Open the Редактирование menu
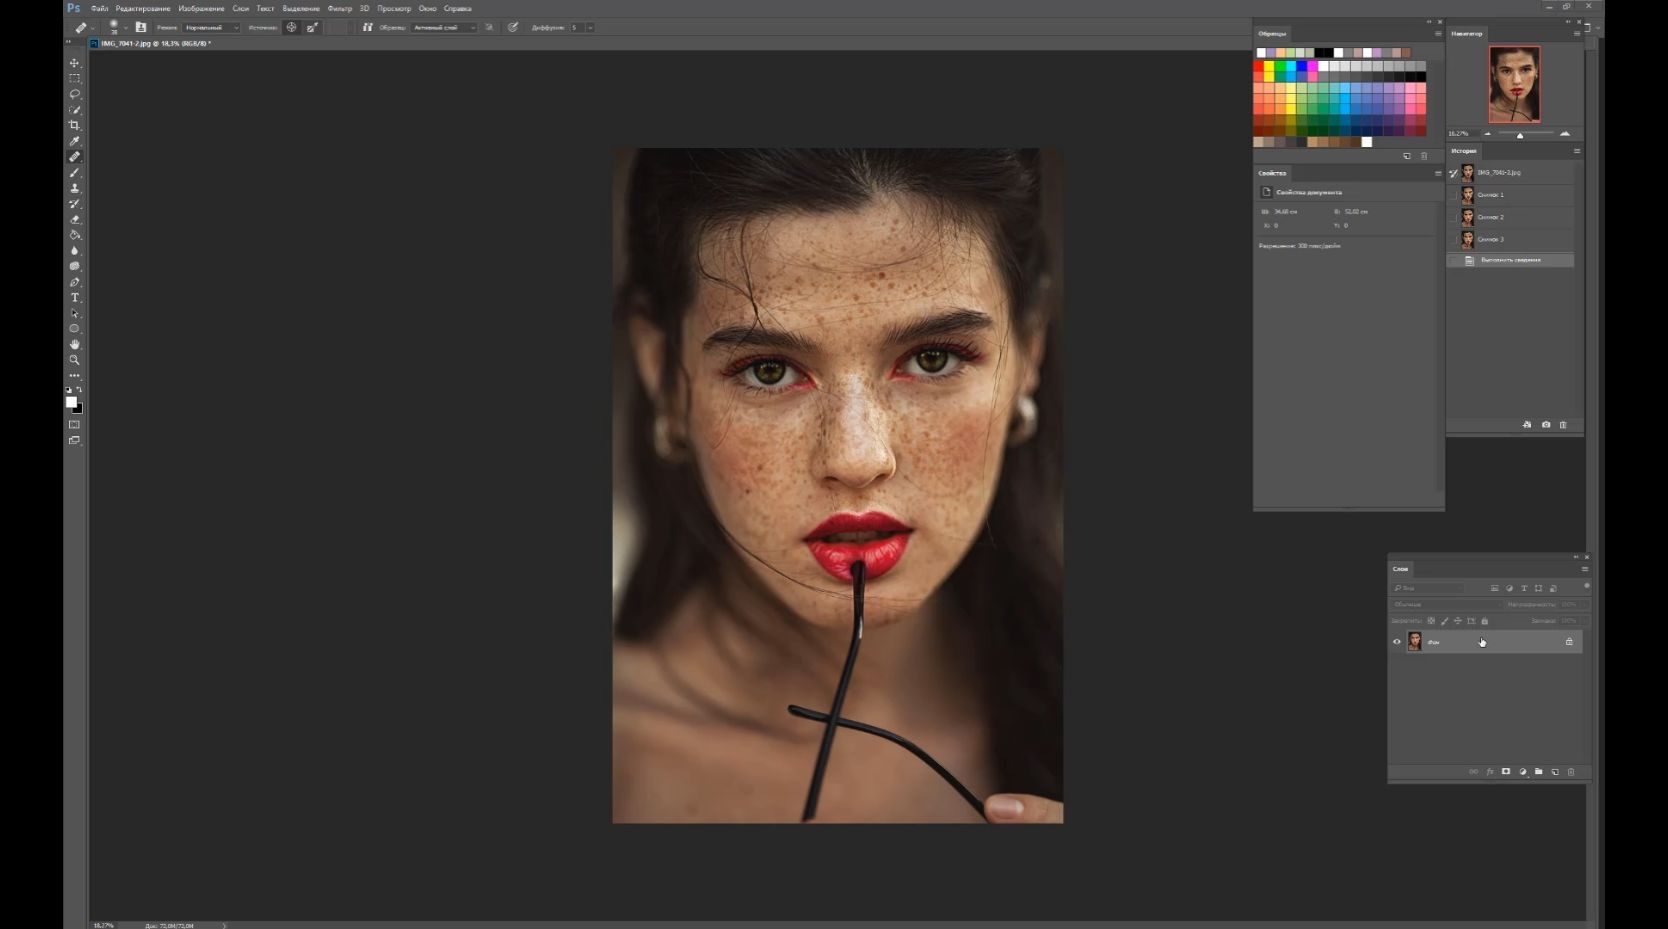Image resolution: width=1668 pixels, height=929 pixels. click(x=143, y=8)
